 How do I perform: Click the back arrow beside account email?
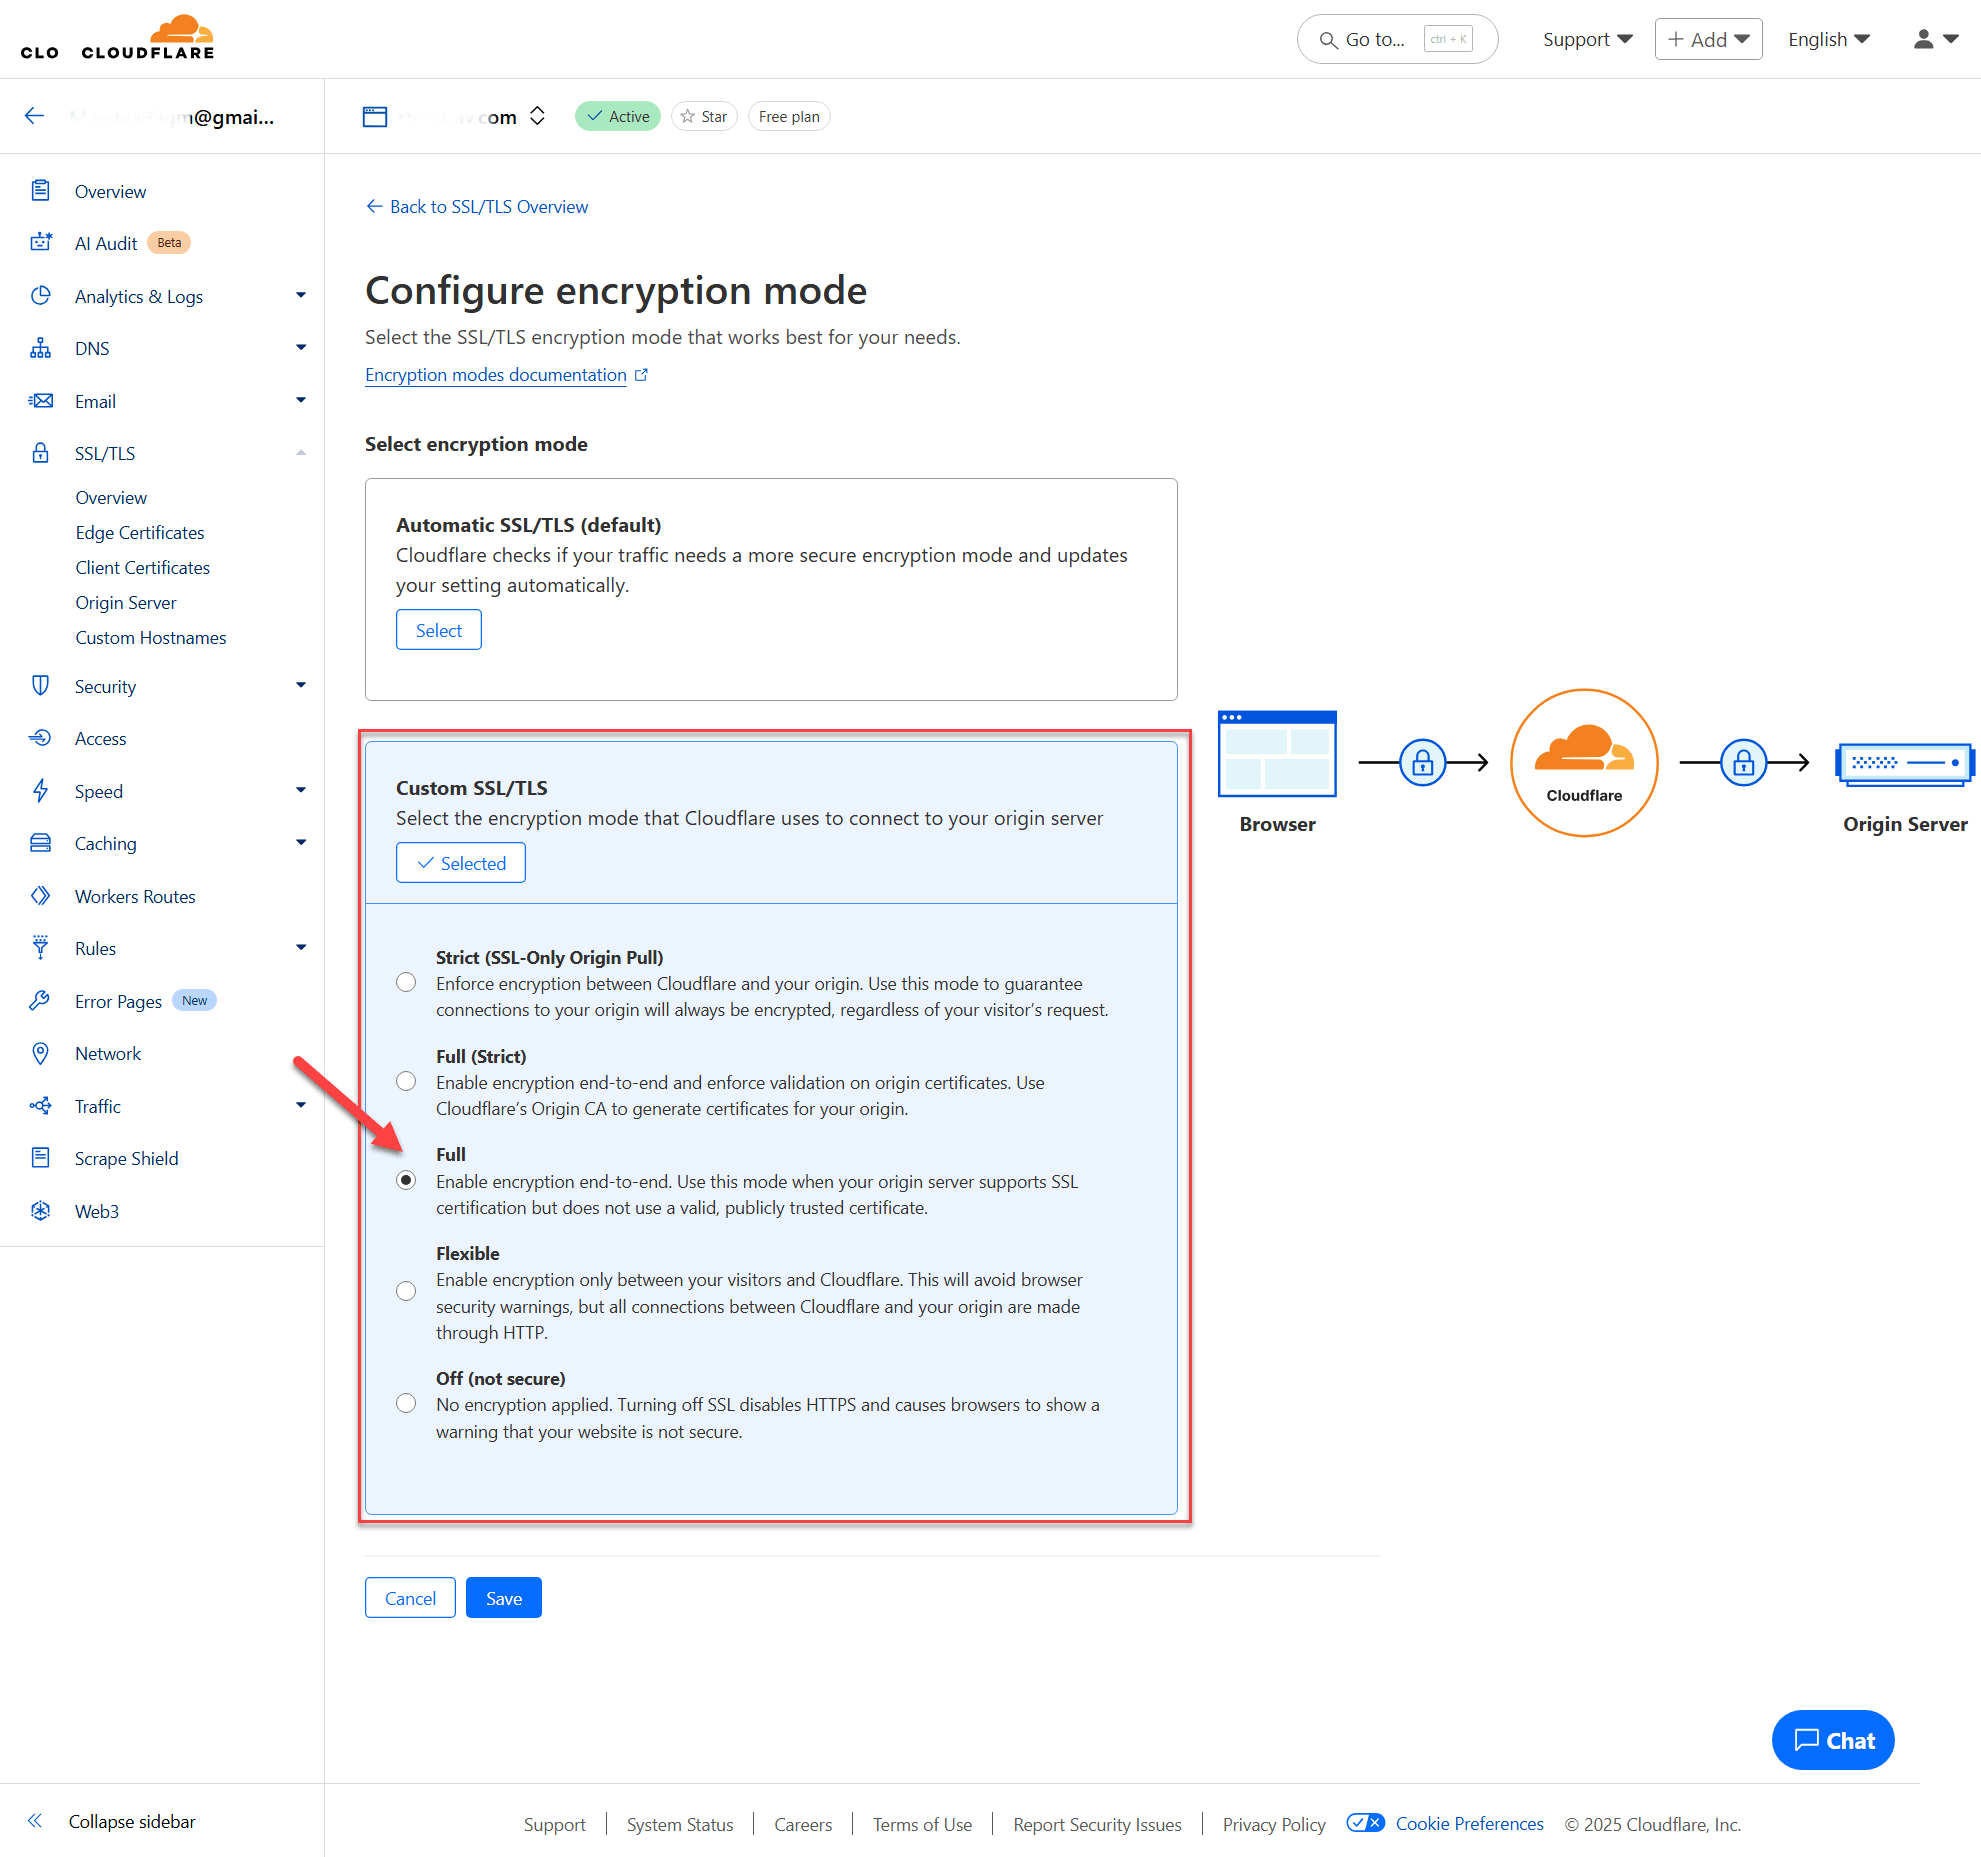pos(35,116)
